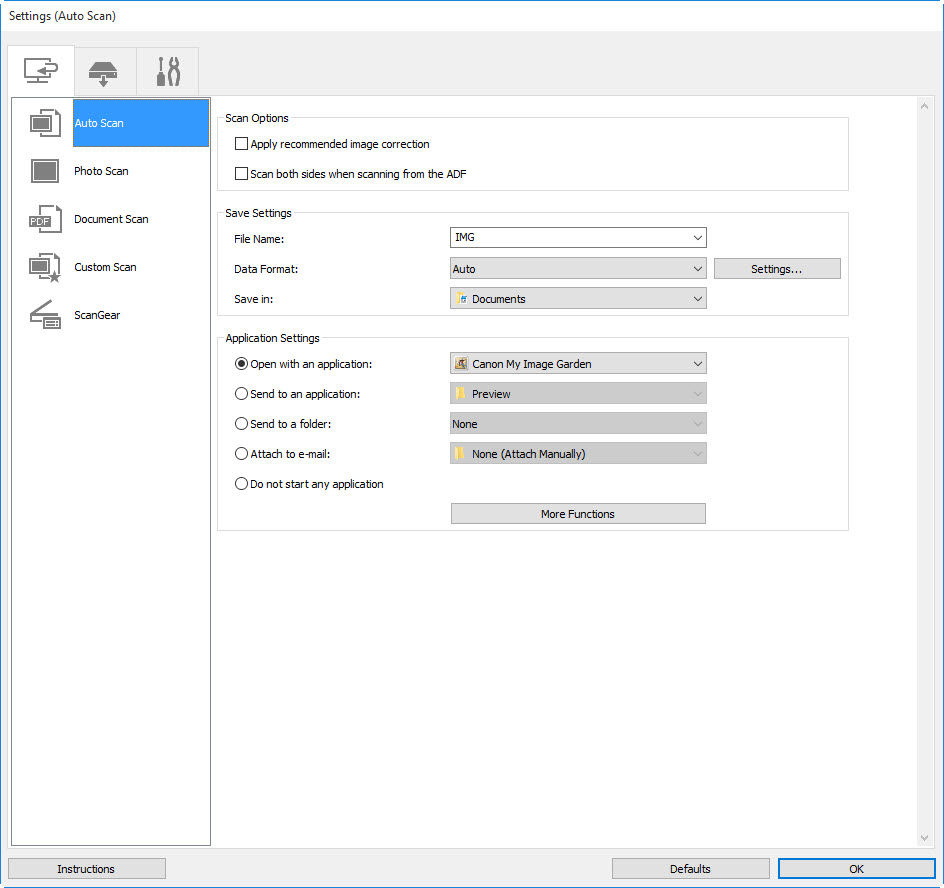Open the File Name dropdown

[x=699, y=237]
